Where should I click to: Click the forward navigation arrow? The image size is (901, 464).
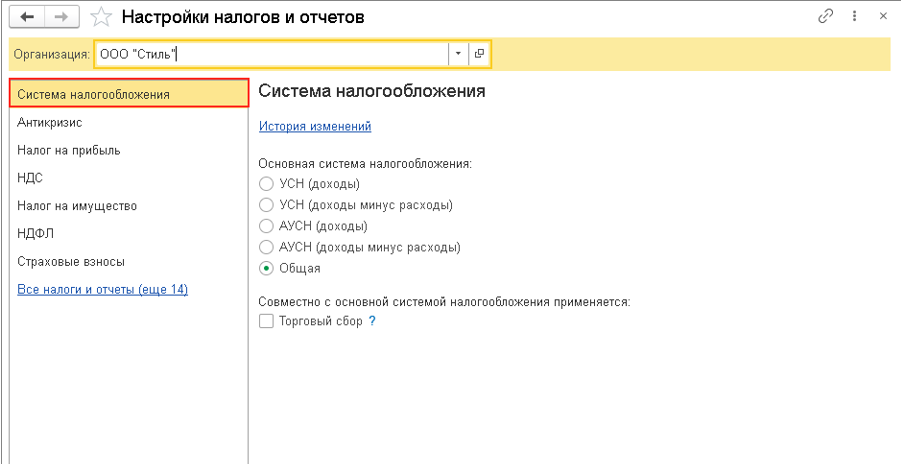[62, 17]
